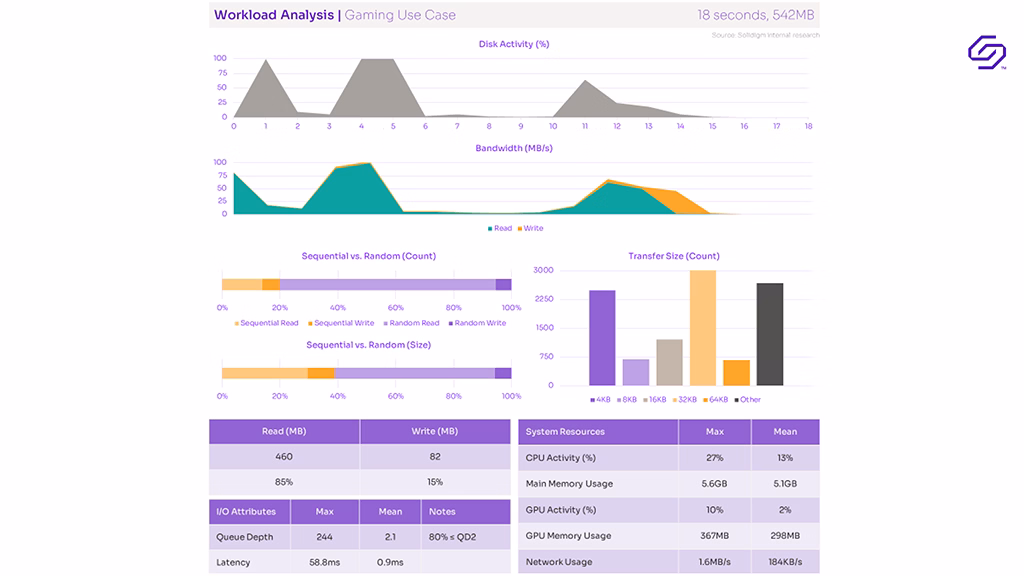Screen dimensions: 1024x576
Task: Click the Queue Depth max value 244
Action: point(325,537)
